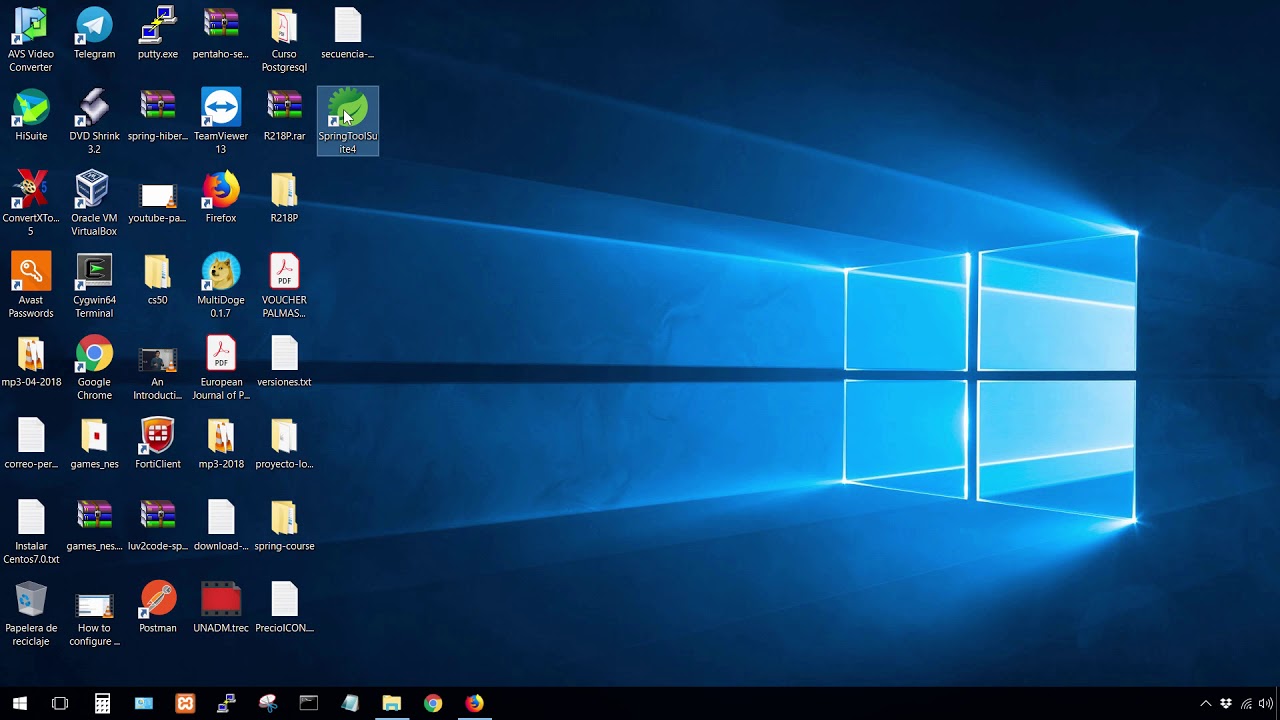The image size is (1280, 720).
Task: Select the proyecto-lo... folder icon
Action: click(x=284, y=444)
